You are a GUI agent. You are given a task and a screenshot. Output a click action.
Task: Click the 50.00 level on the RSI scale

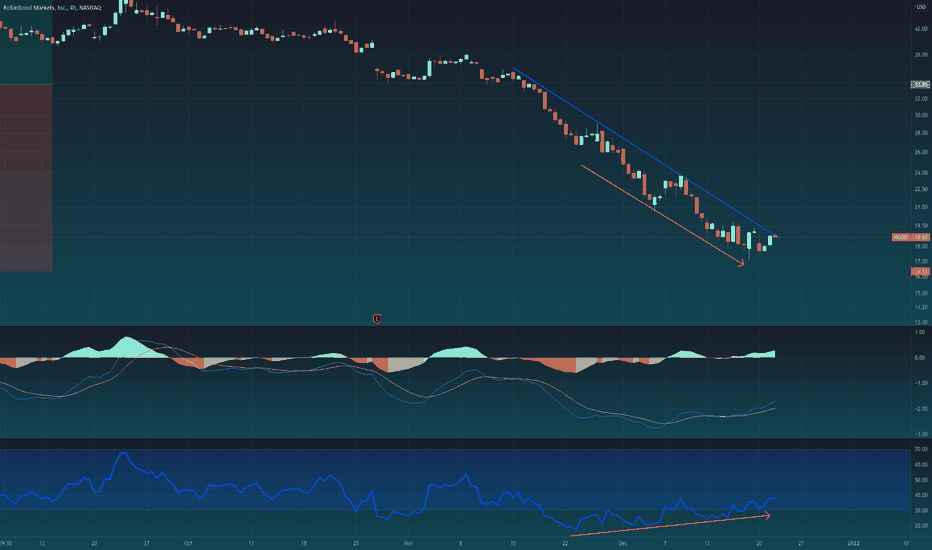(x=921, y=480)
